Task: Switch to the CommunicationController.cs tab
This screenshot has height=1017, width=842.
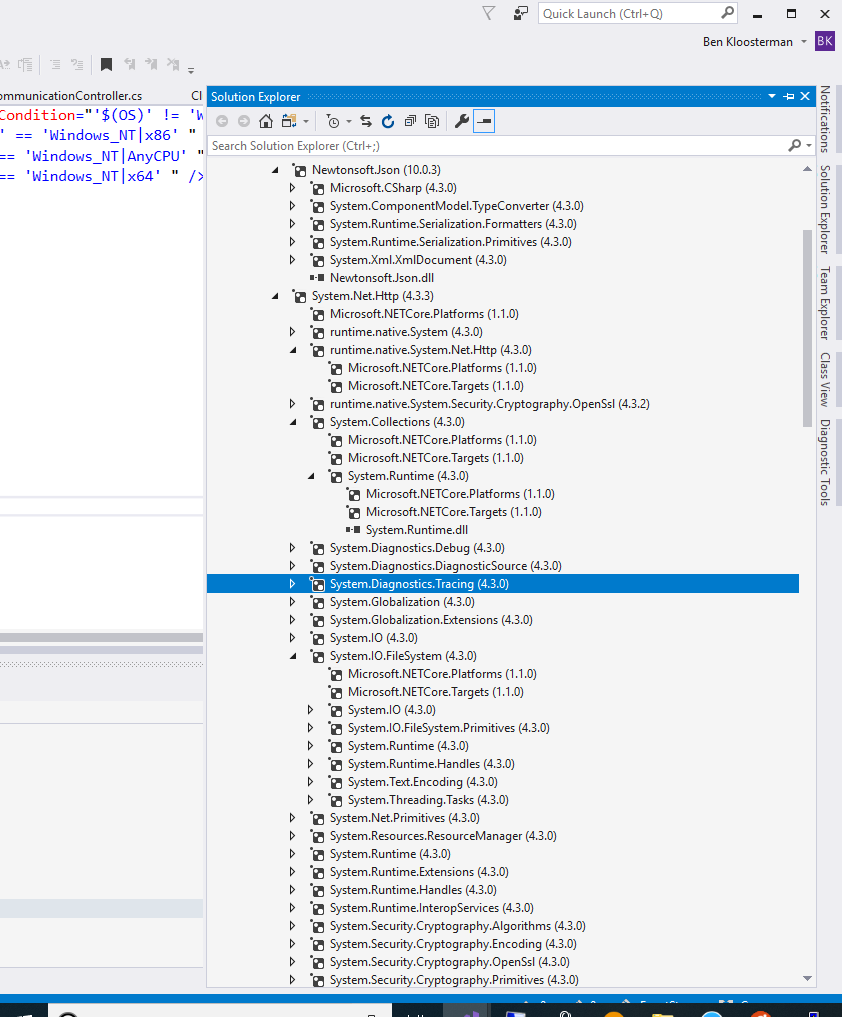Action: (x=71, y=95)
